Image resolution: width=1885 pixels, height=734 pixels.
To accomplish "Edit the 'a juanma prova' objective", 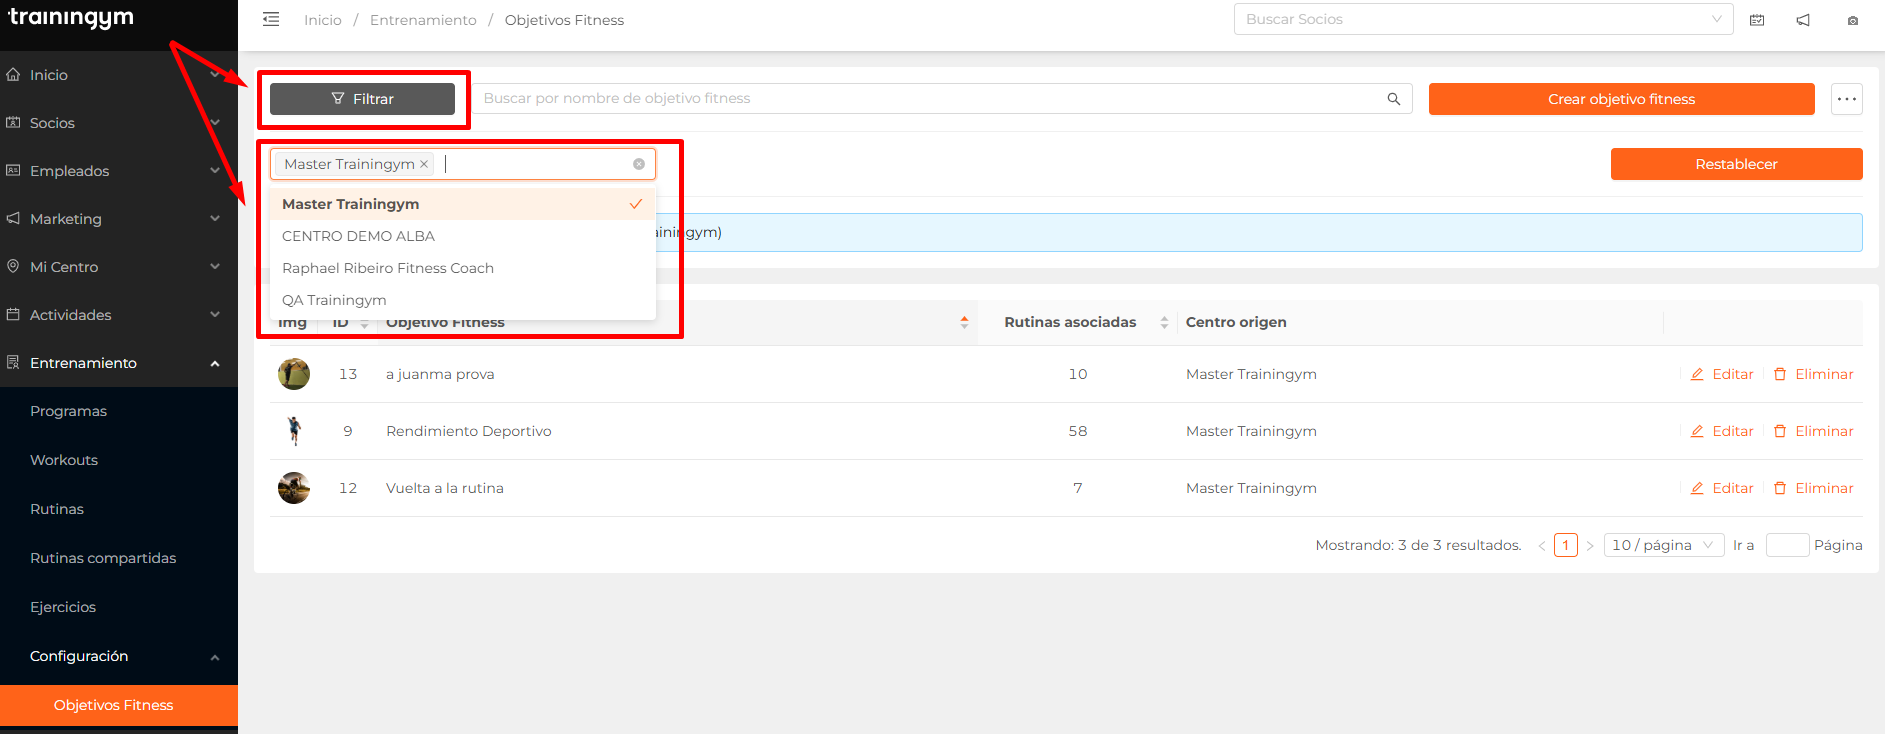I will (x=1722, y=374).
